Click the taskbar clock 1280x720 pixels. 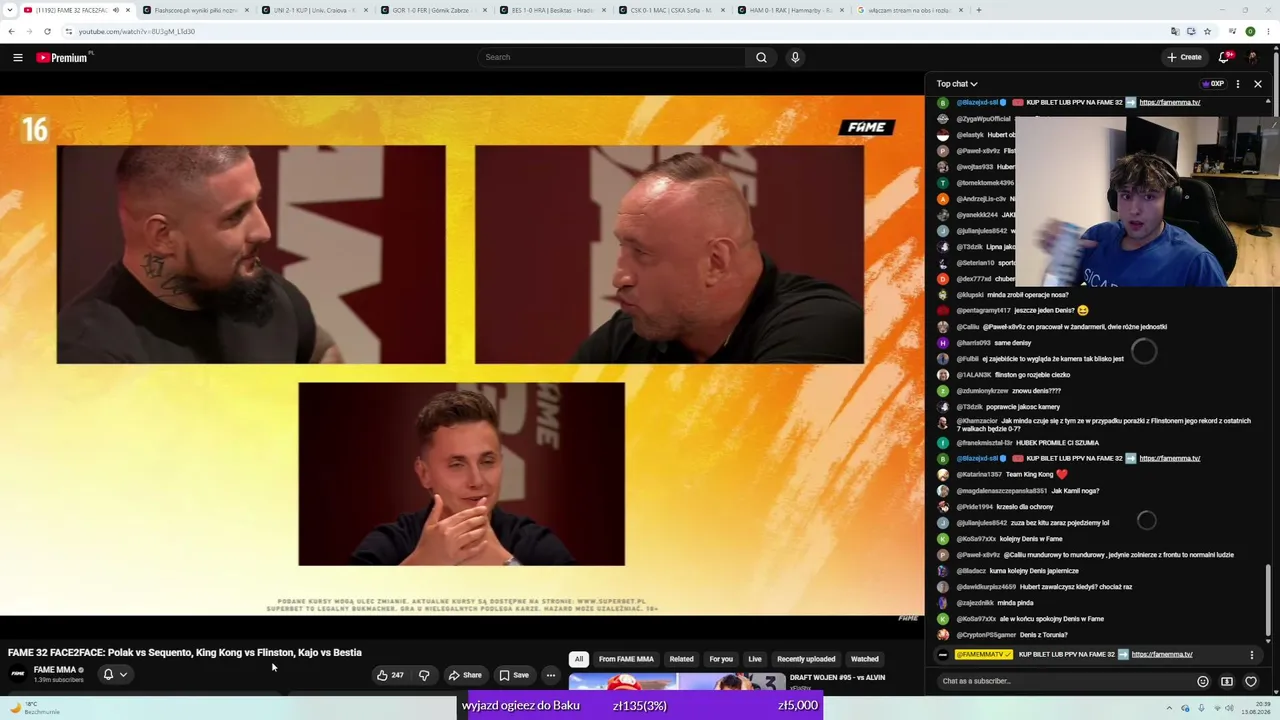click(x=1254, y=708)
